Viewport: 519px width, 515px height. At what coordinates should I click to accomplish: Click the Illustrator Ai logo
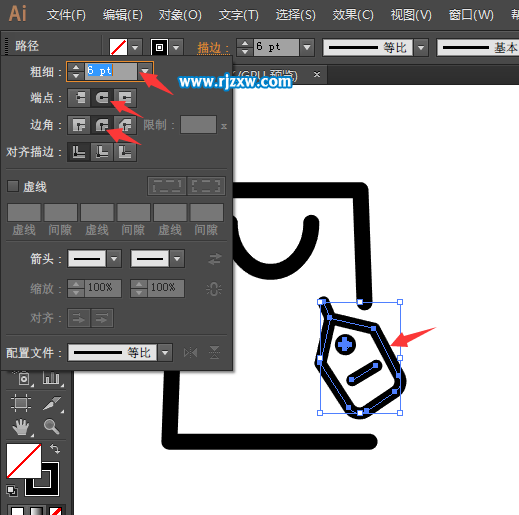click(18, 14)
